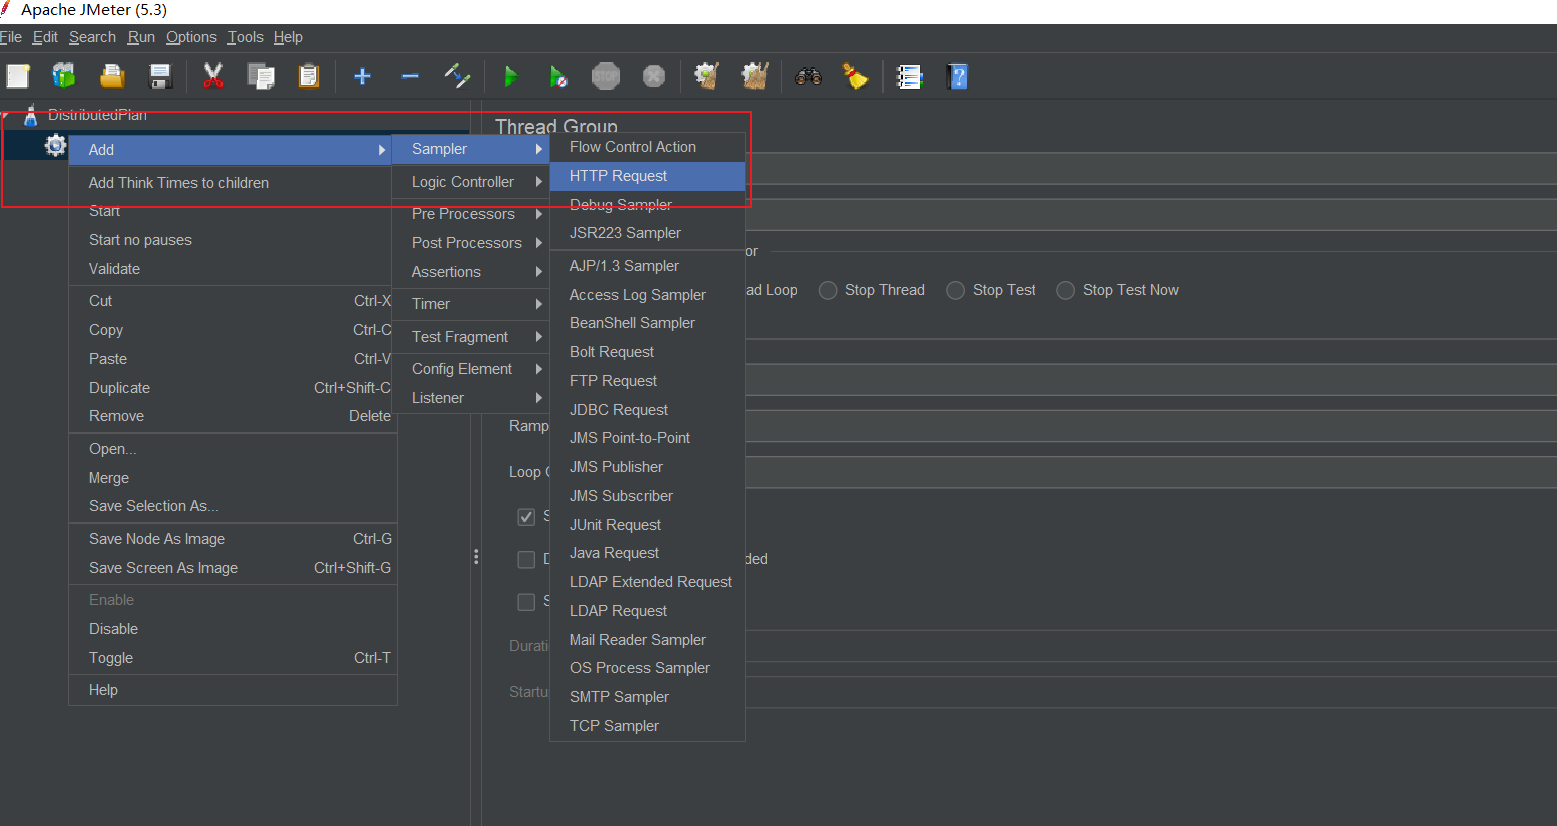Open the Function Helper list icon
Screen dimensions: 1557x826
click(909, 76)
